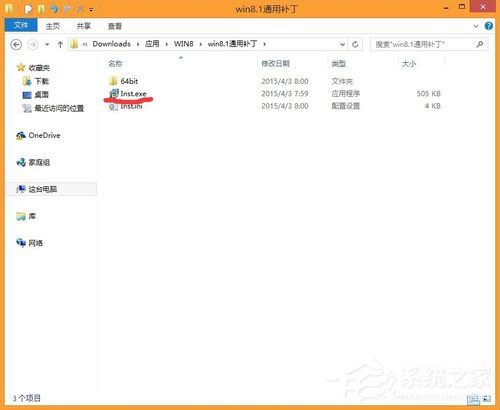Image resolution: width=500 pixels, height=410 pixels.
Task: Open 下载 in the navigation pane
Action: tap(41, 81)
